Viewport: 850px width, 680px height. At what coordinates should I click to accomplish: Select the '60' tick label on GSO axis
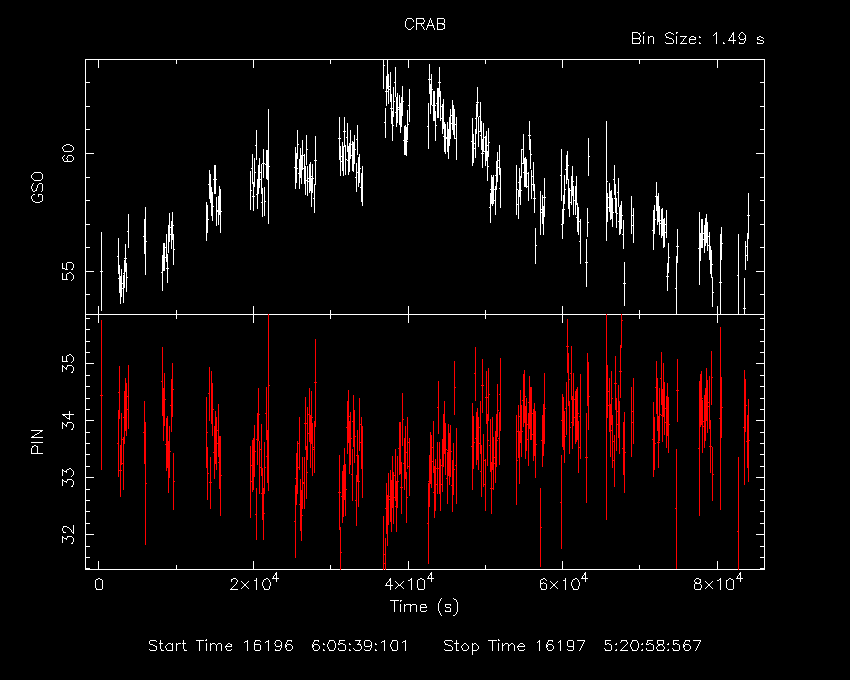point(68,153)
